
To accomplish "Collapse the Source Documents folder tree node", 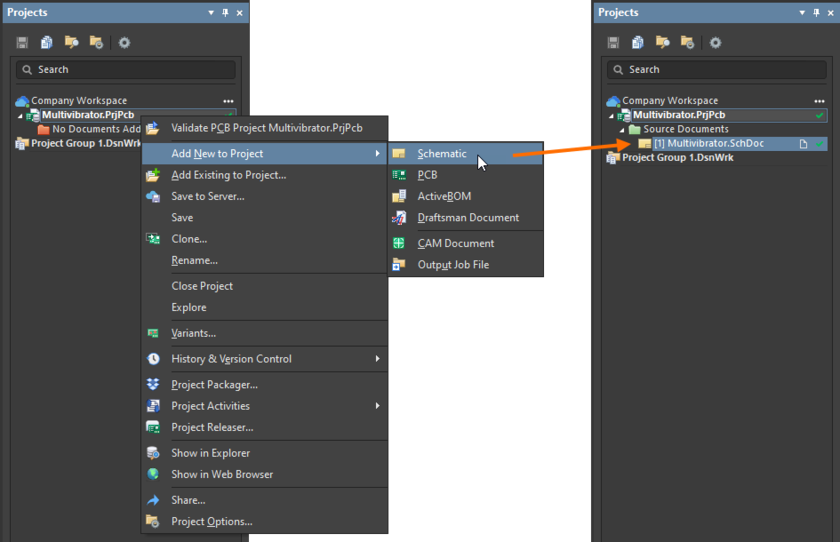I will click(621, 130).
